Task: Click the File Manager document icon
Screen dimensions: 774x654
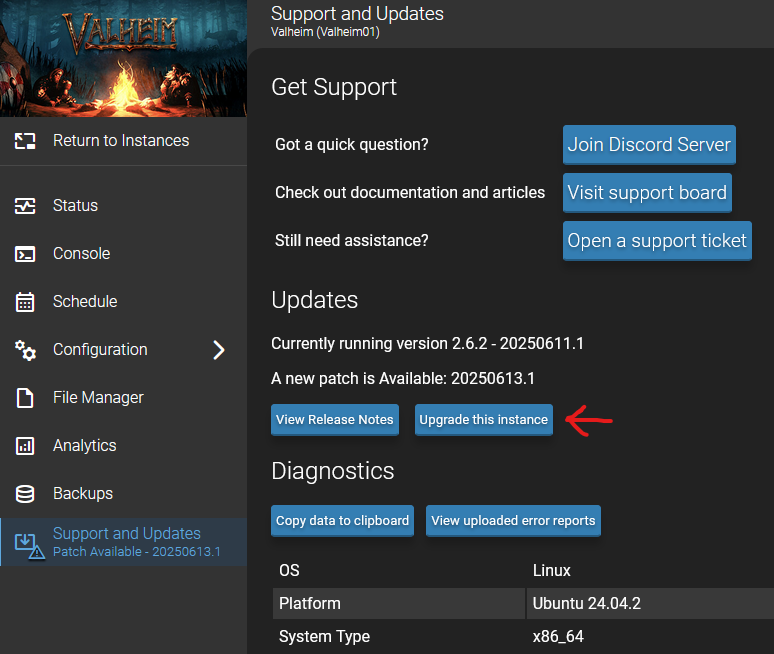Action: (25, 398)
